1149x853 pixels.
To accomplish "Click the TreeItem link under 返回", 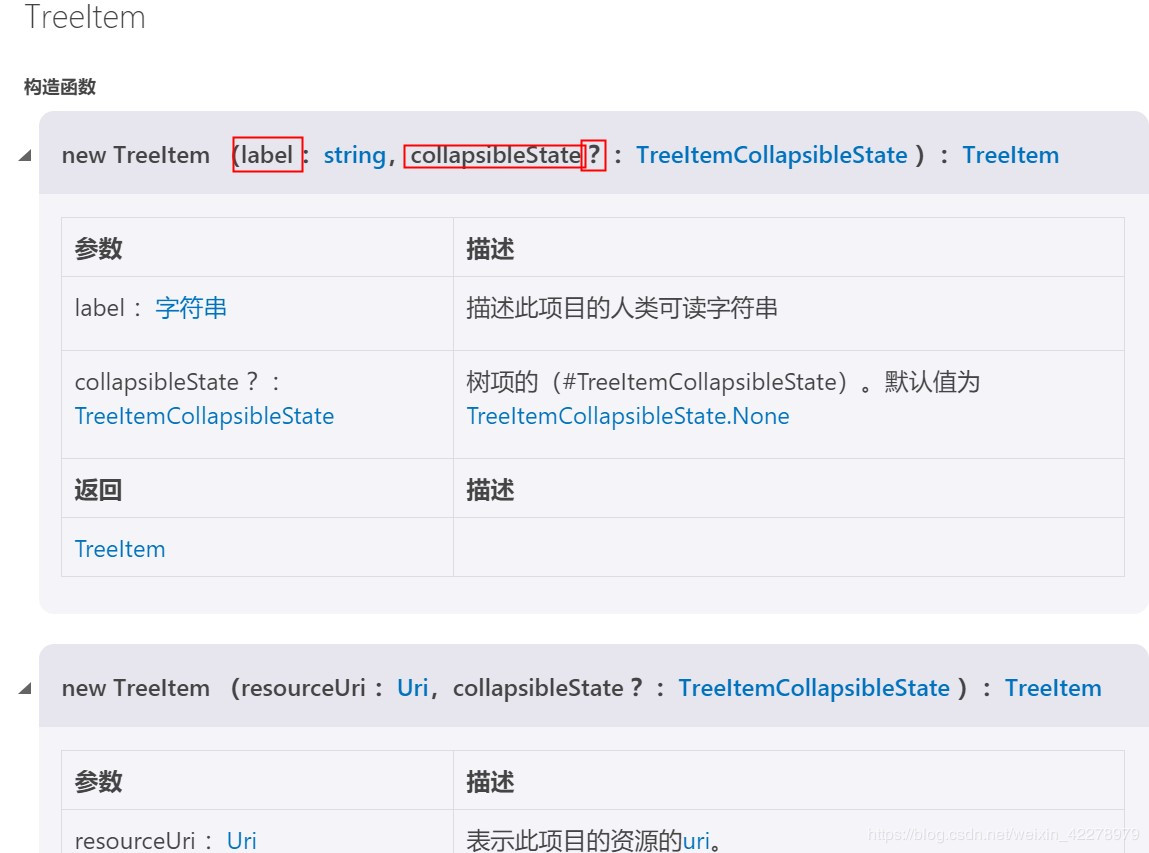I will [x=120, y=549].
